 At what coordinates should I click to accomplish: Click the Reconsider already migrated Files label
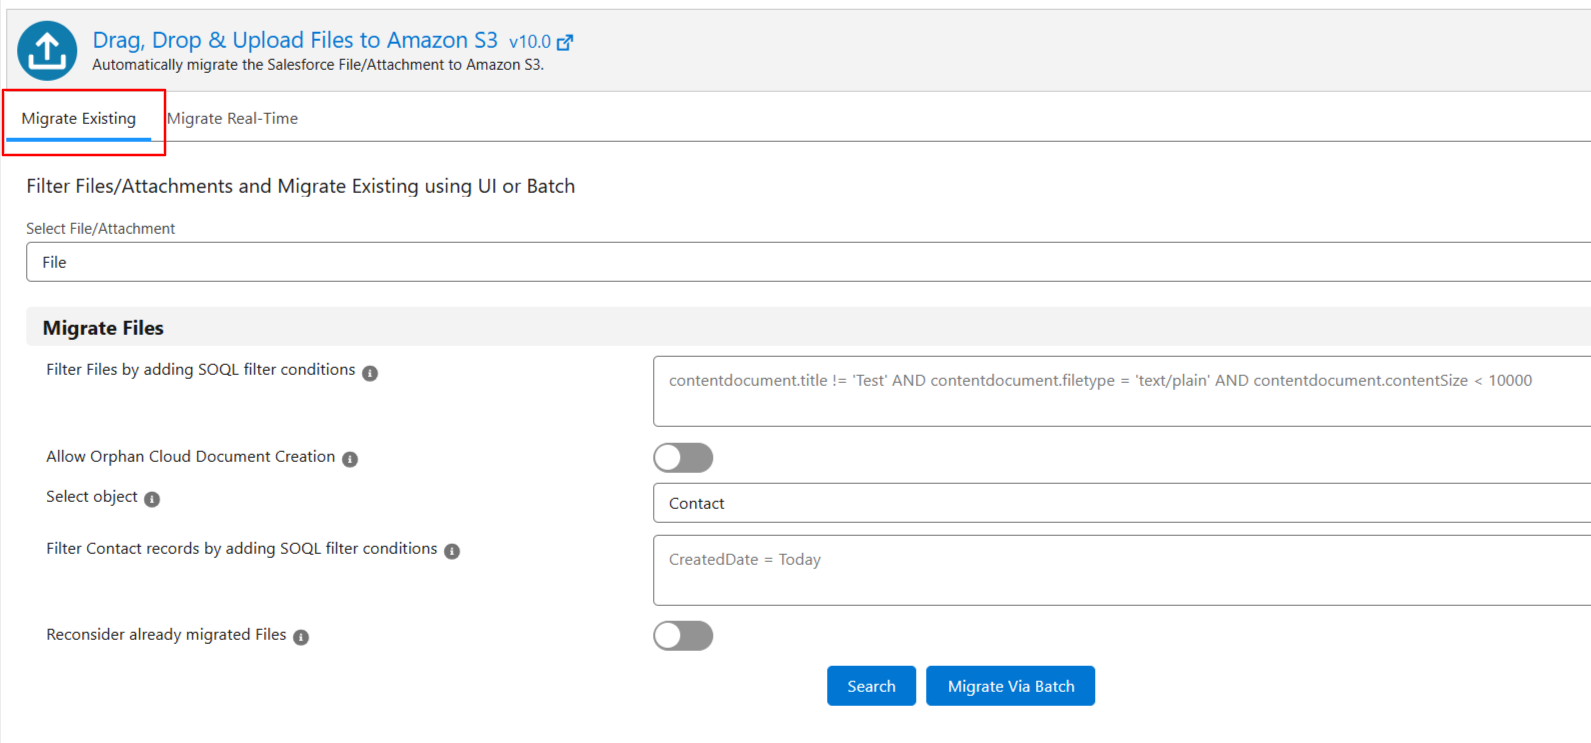pyautogui.click(x=166, y=634)
